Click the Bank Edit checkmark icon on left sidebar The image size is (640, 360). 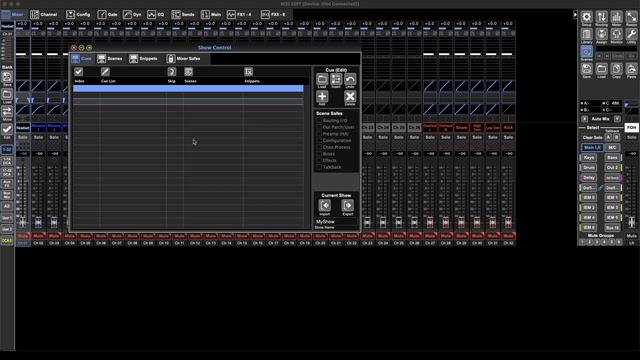point(7,130)
